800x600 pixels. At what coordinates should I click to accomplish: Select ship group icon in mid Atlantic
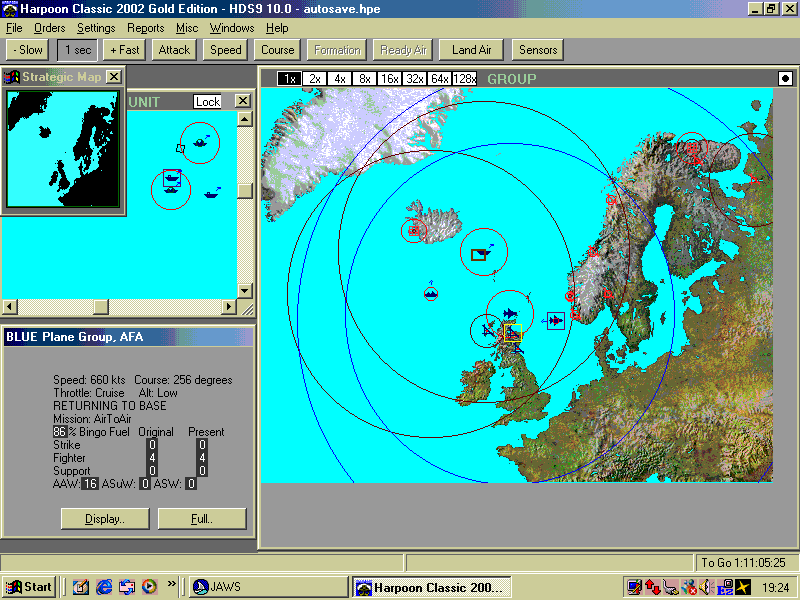(431, 294)
